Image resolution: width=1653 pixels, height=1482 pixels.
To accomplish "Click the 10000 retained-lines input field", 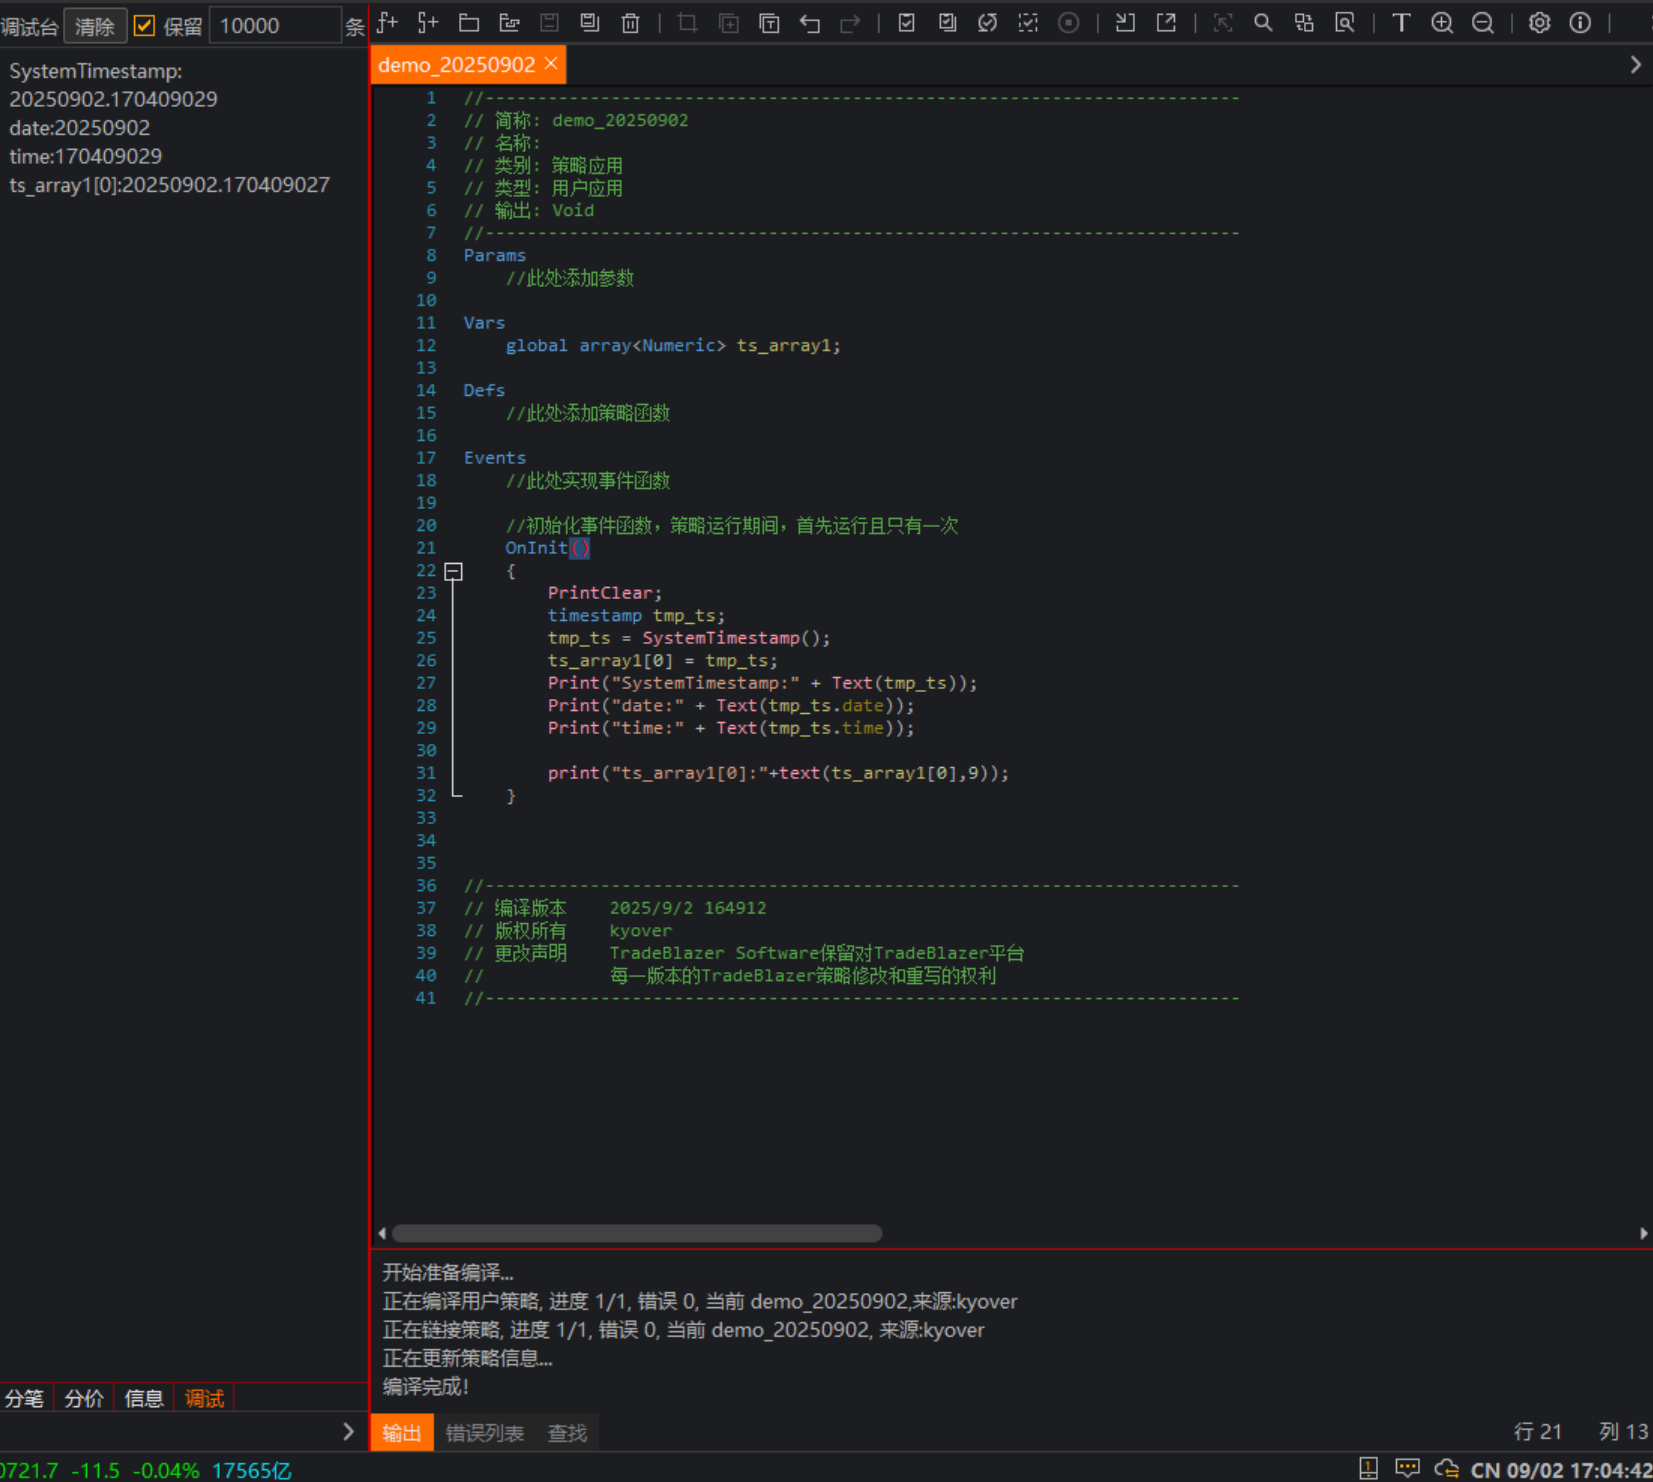I will [275, 26].
